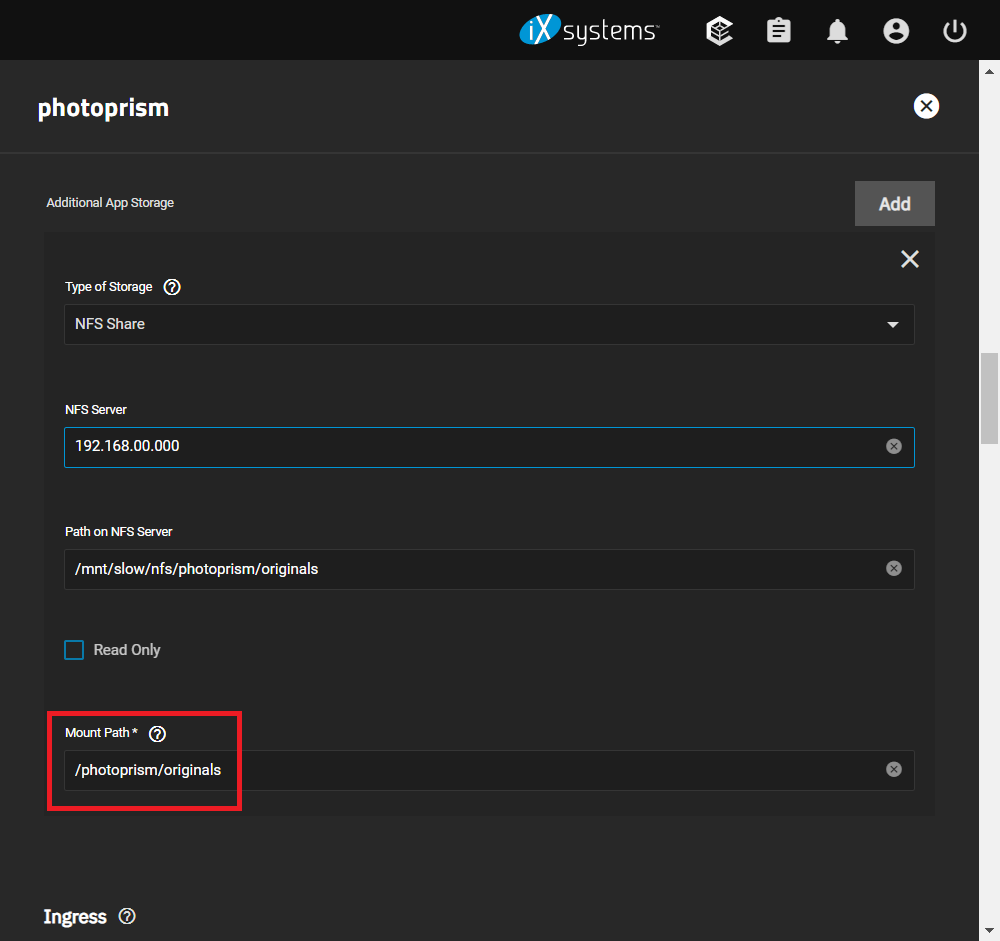Open the iXsystems logo link

(x=589, y=30)
